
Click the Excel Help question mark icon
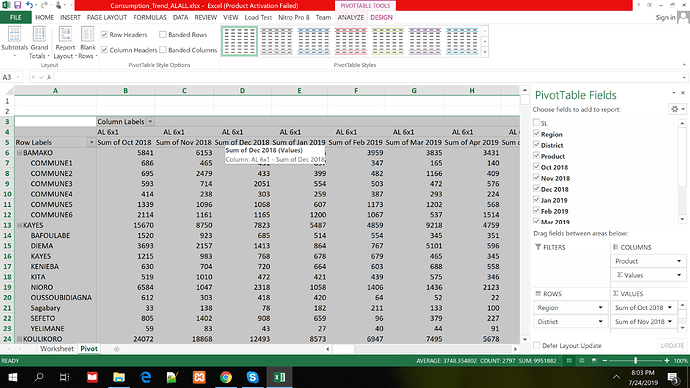point(638,5)
